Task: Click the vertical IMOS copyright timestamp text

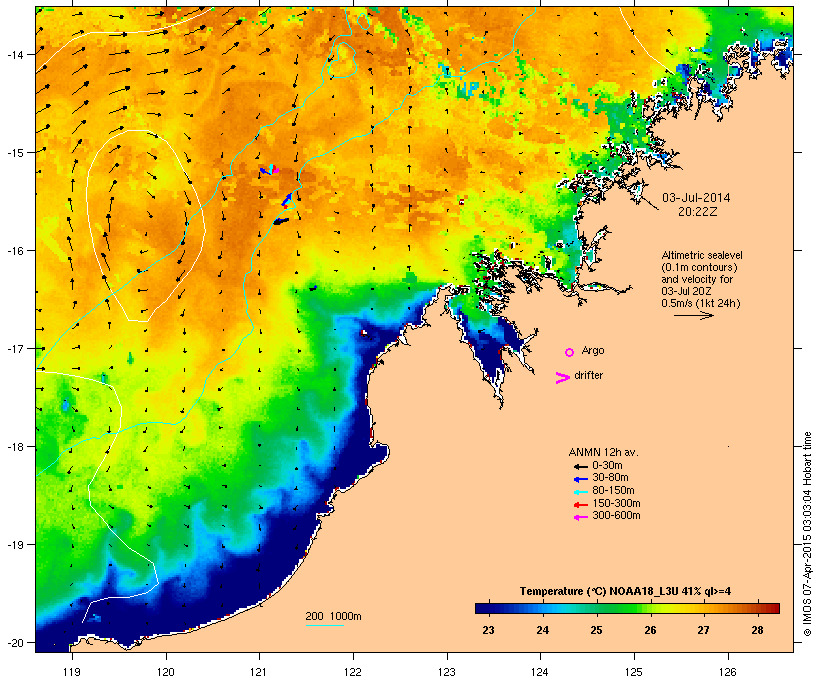Action: point(807,534)
